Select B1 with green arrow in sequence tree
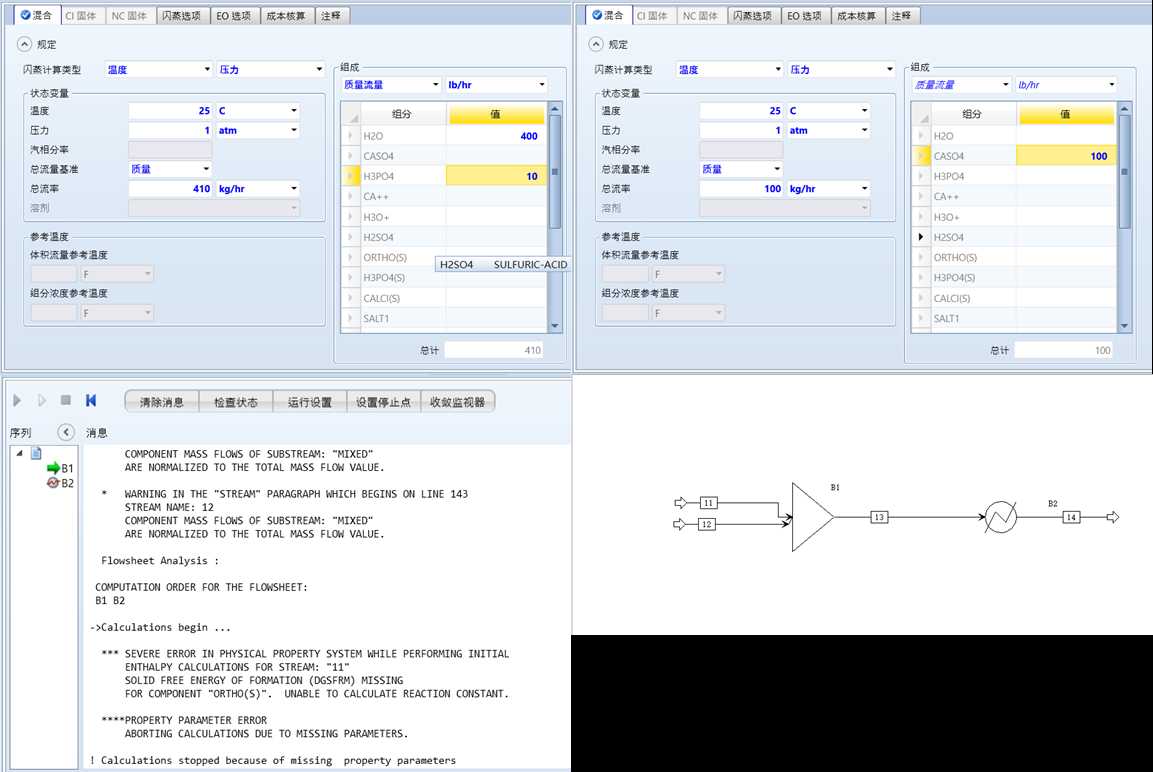Image resolution: width=1153 pixels, height=772 pixels. [x=60, y=467]
